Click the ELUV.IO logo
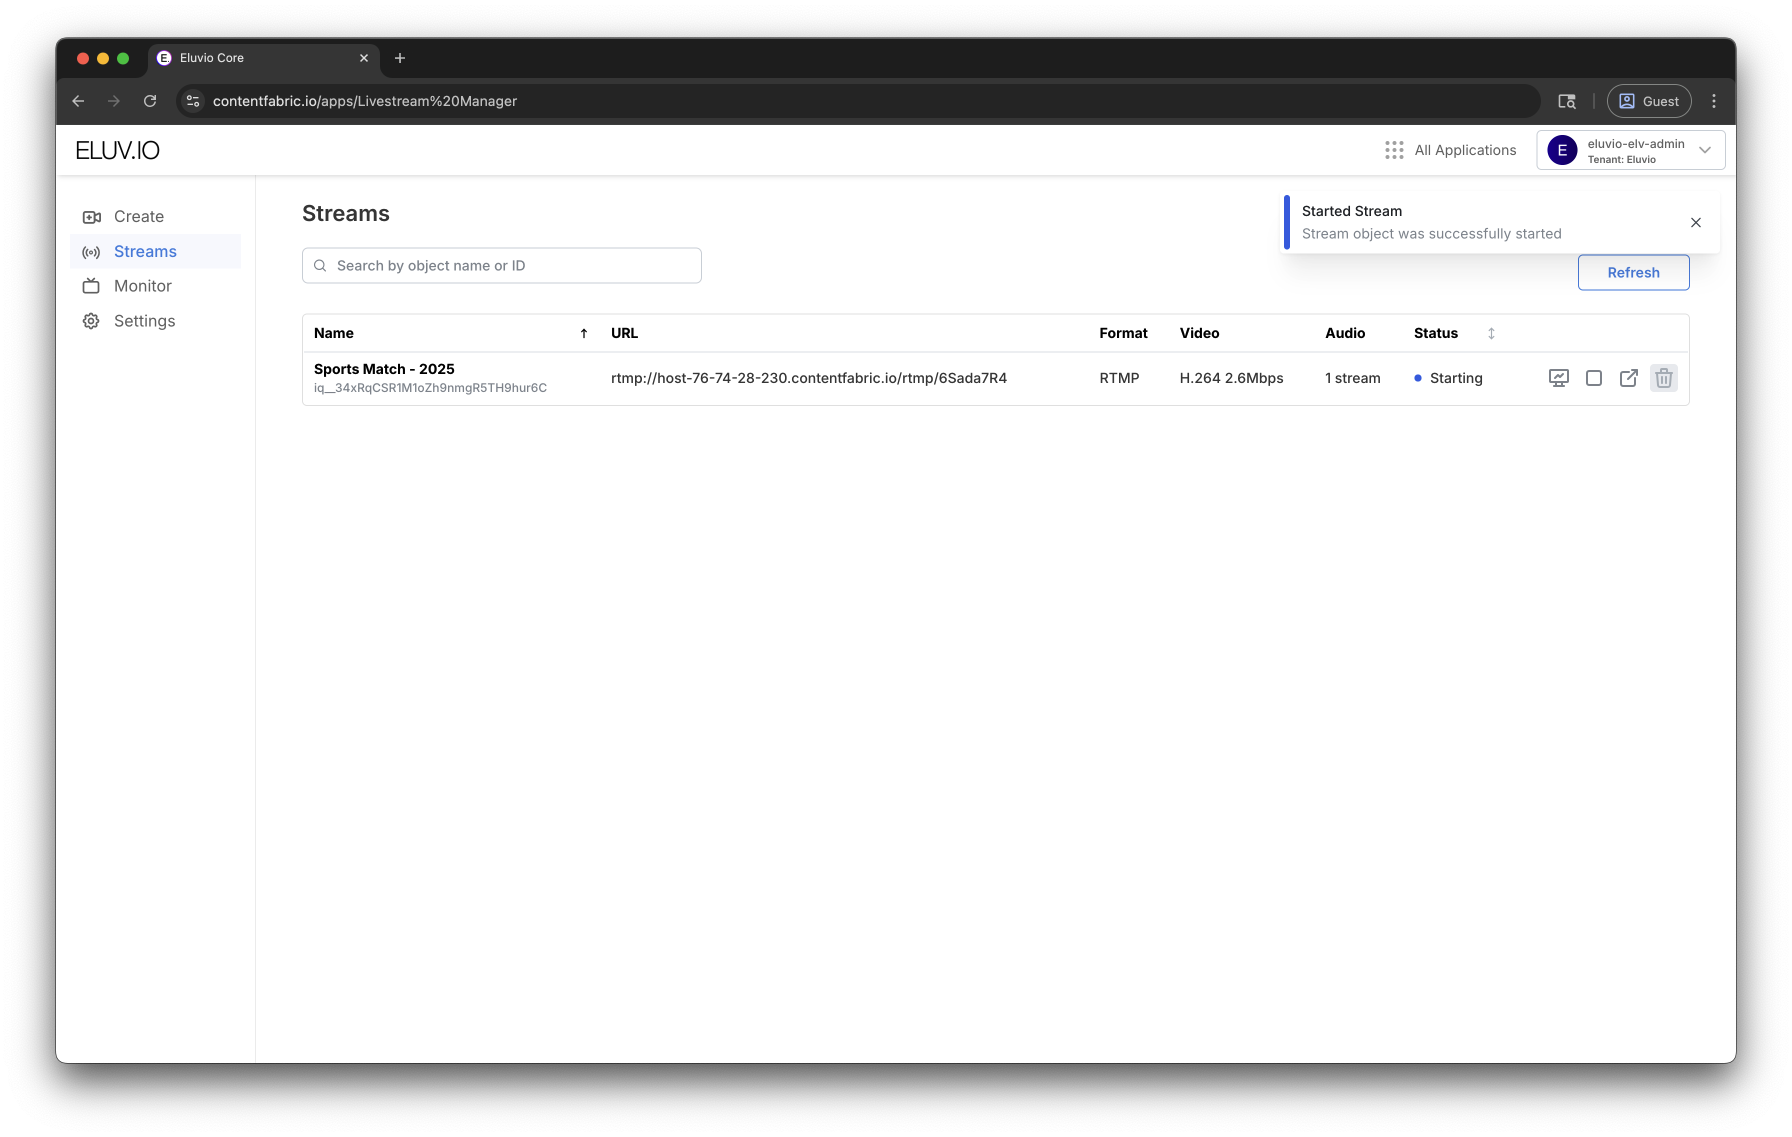Viewport: 1792px width, 1137px height. (x=118, y=150)
